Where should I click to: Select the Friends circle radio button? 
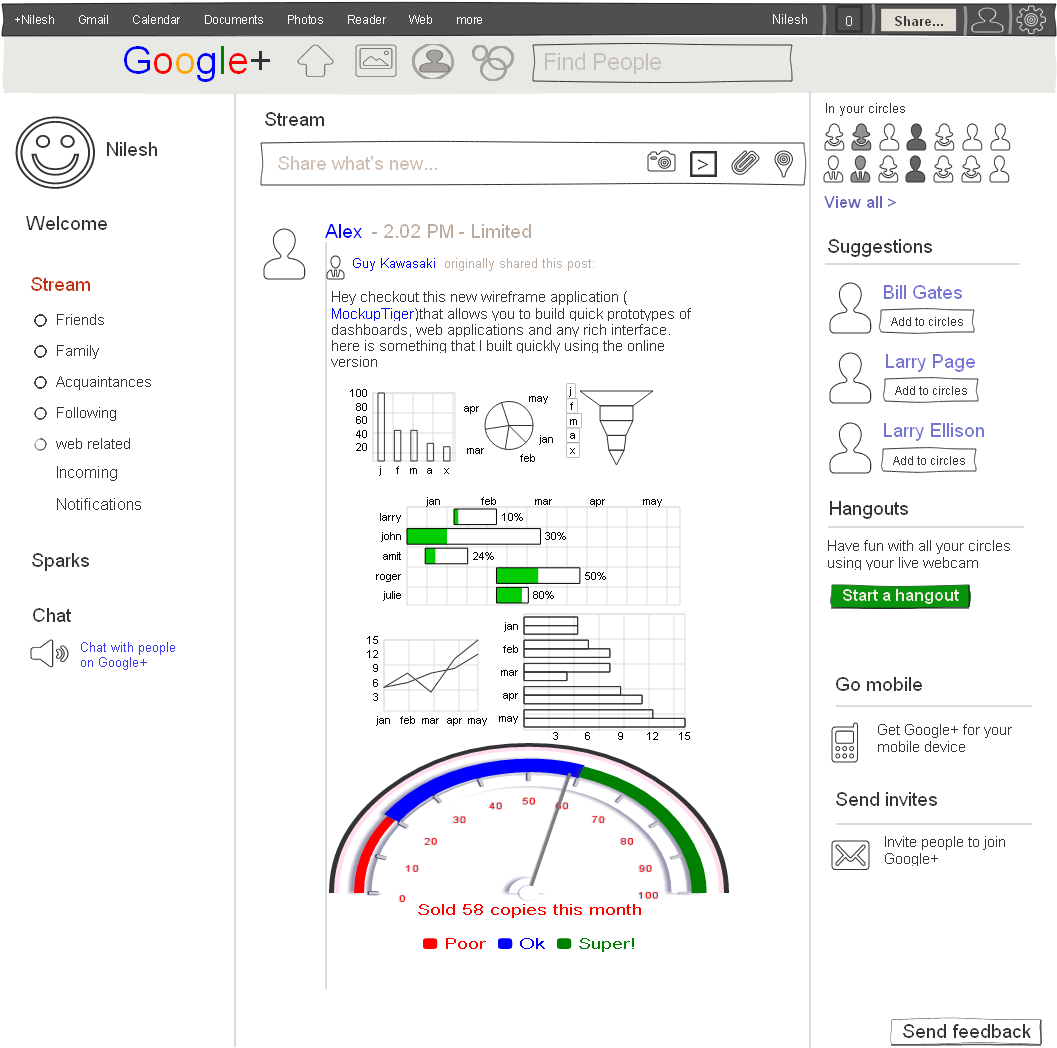pyautogui.click(x=40, y=320)
